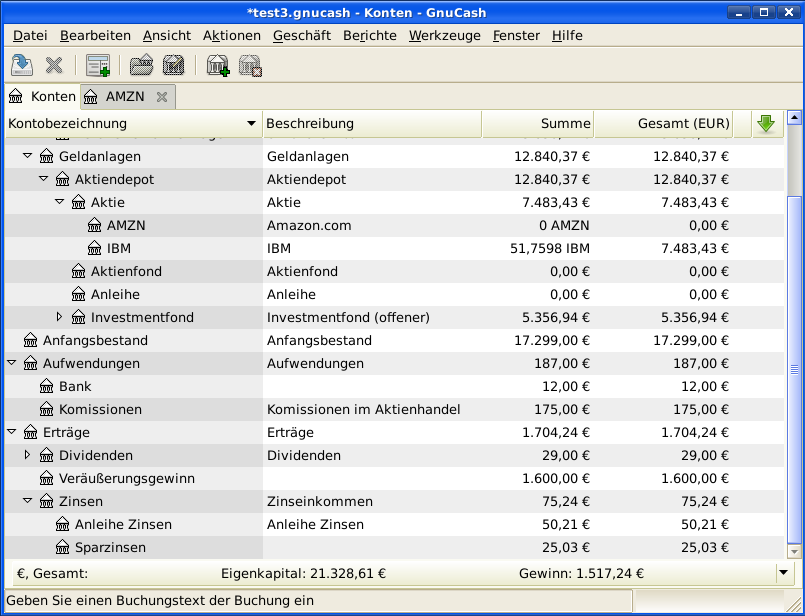This screenshot has height=616, width=805.
Task: Open the Werkzeuge menu
Action: point(444,35)
